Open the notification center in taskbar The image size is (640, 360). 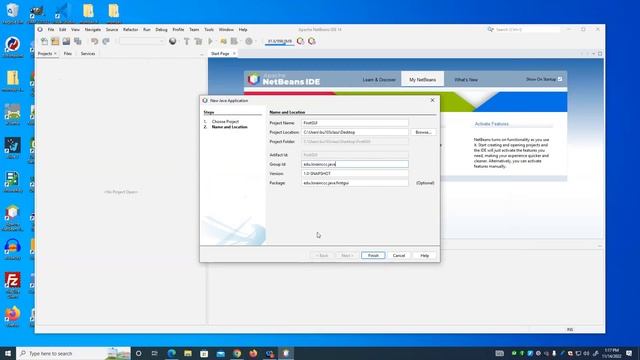pos(629,353)
